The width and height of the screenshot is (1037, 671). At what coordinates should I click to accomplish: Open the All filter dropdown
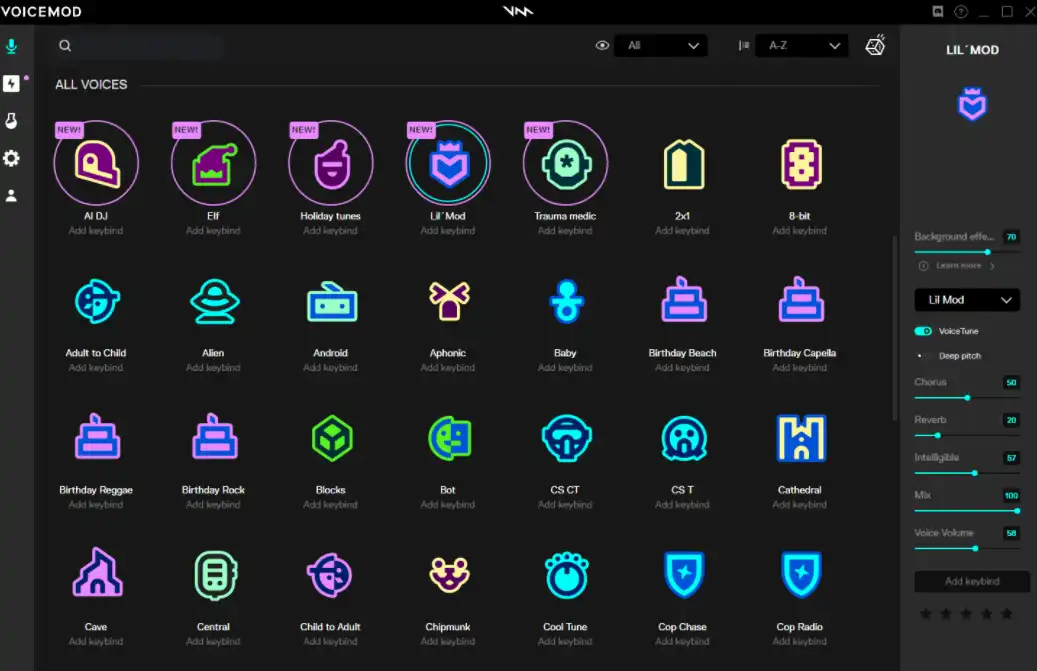tap(661, 46)
